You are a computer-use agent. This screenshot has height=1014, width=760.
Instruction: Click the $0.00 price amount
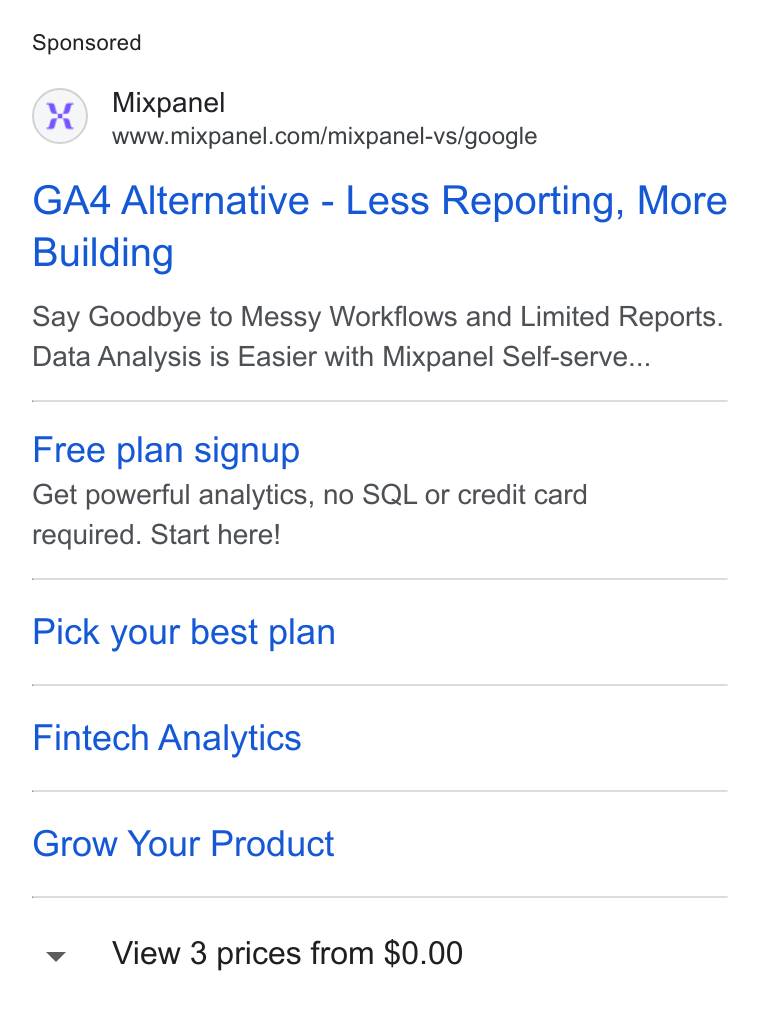tap(424, 953)
